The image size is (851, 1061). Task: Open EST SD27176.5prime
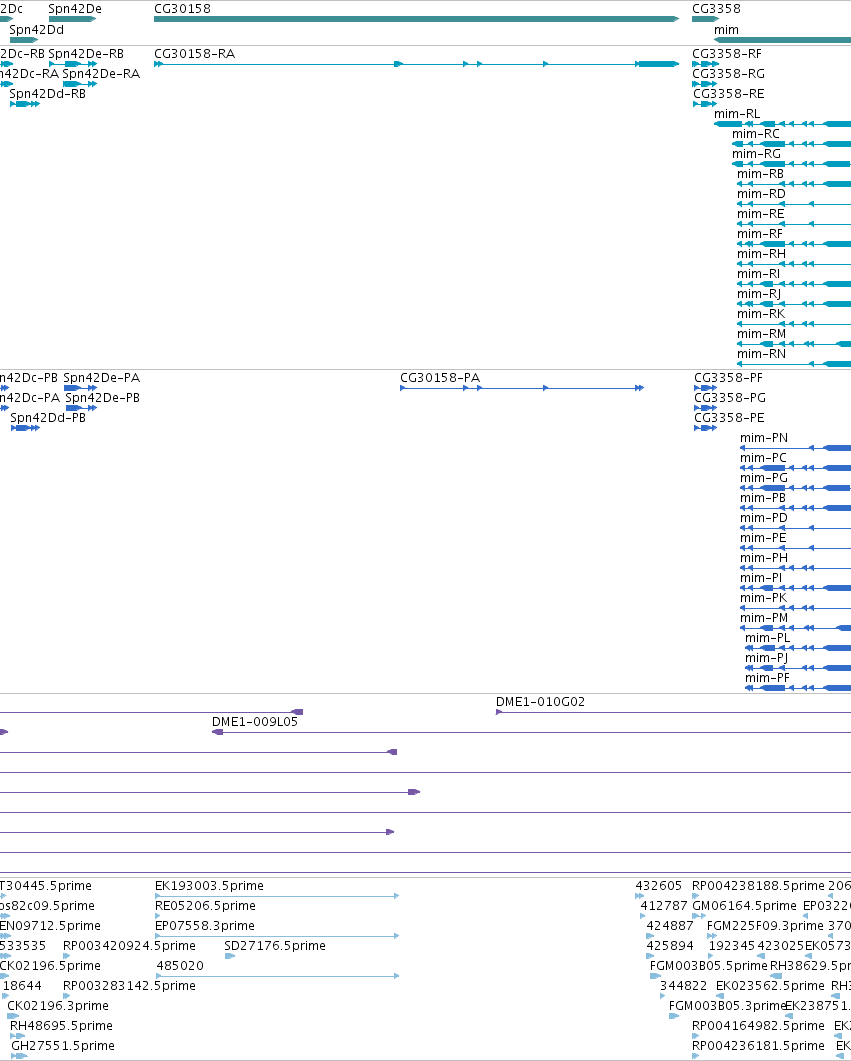coord(275,945)
